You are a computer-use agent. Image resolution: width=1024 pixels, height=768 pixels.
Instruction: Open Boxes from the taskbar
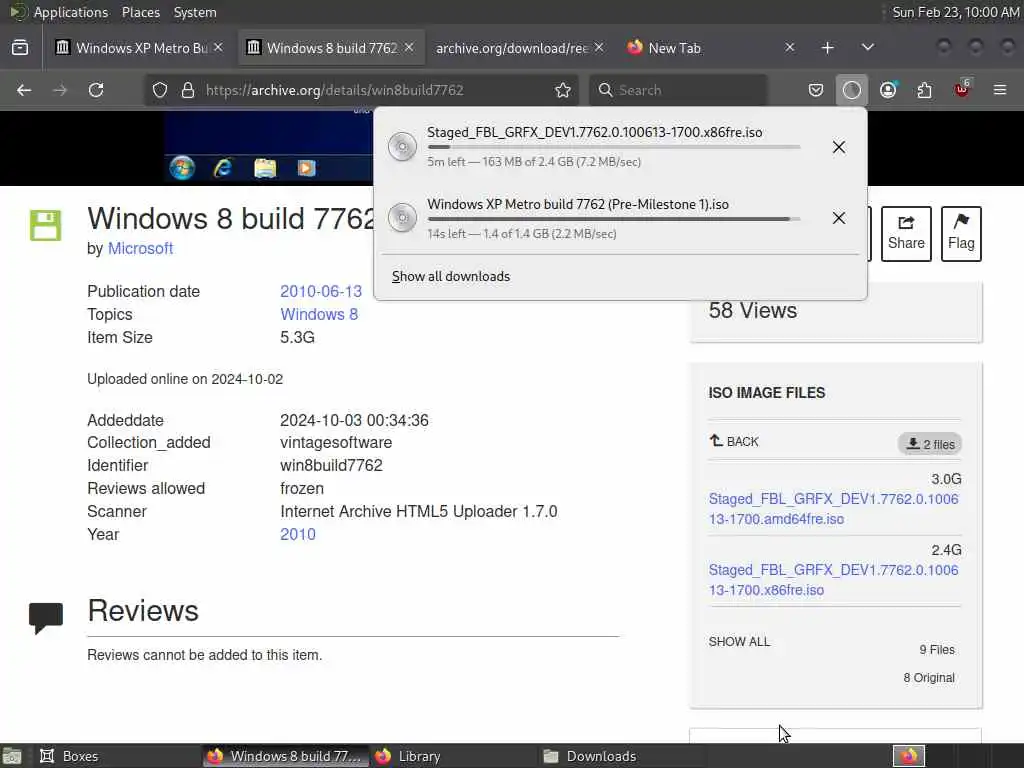tap(69, 756)
